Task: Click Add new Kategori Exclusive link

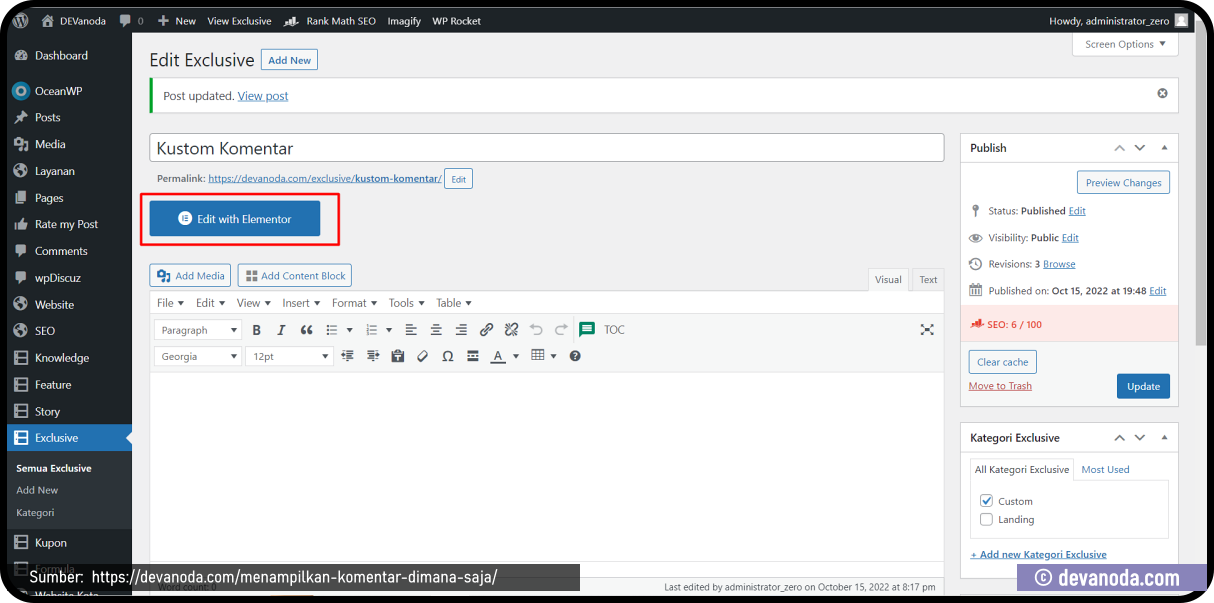Action: (x=1039, y=554)
